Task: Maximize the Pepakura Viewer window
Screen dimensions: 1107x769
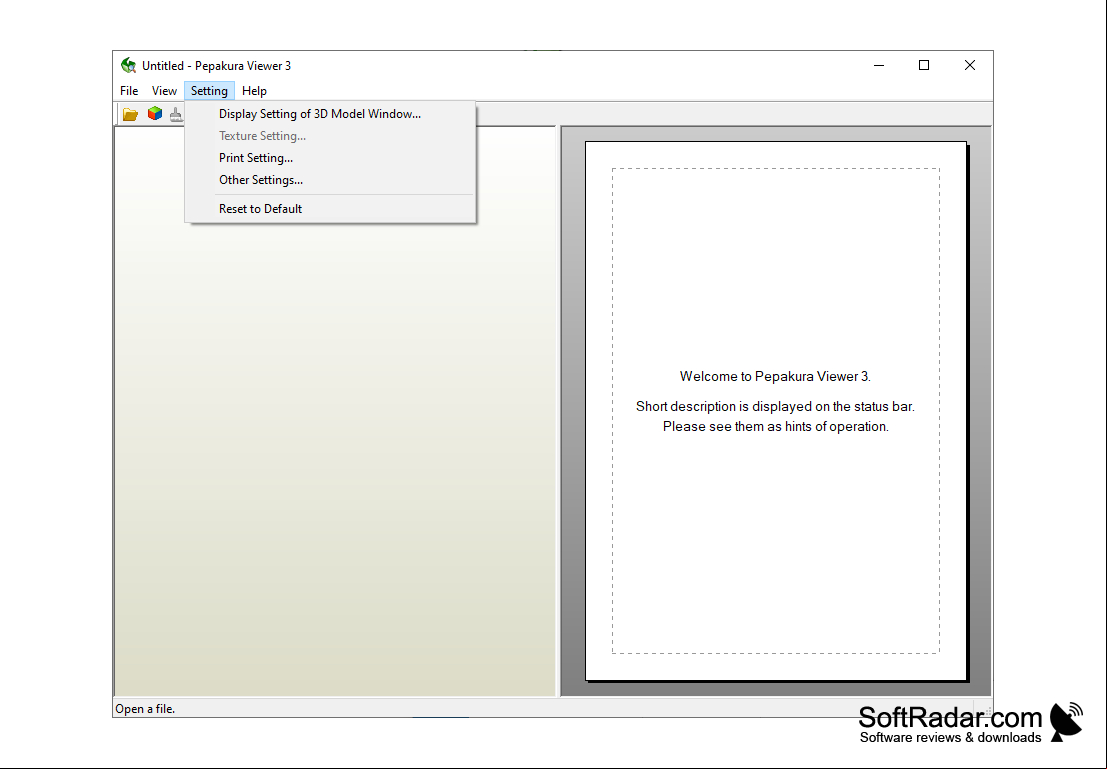Action: point(923,66)
